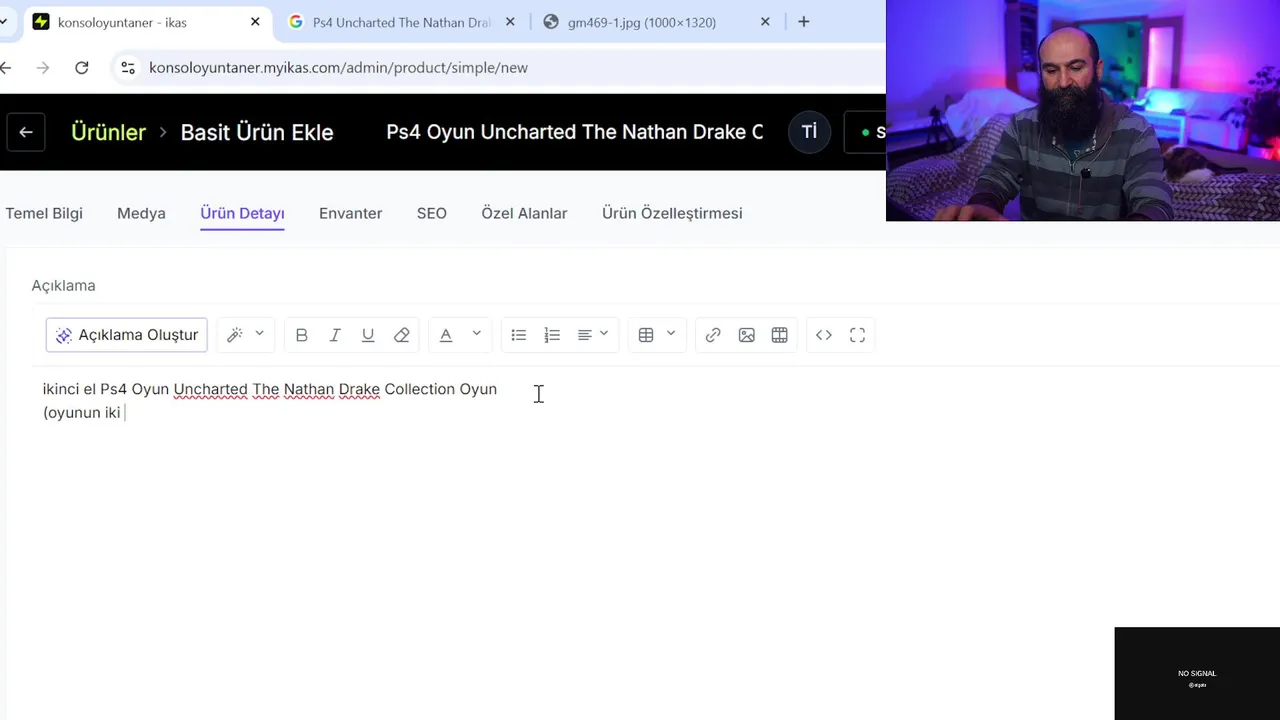The height and width of the screenshot is (720, 1280).
Task: Expand the editor to fullscreen
Action: [x=857, y=335]
